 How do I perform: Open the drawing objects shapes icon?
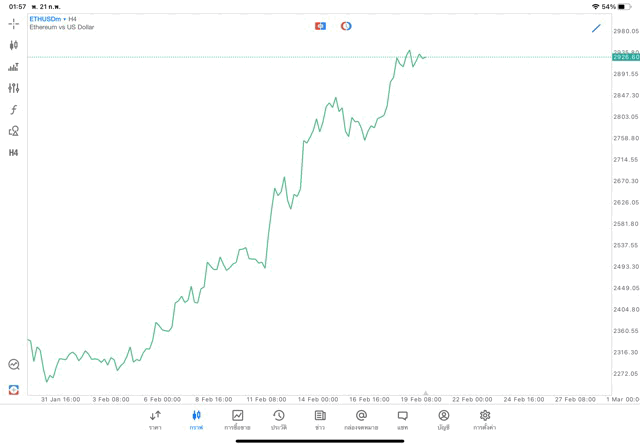click(x=13, y=131)
